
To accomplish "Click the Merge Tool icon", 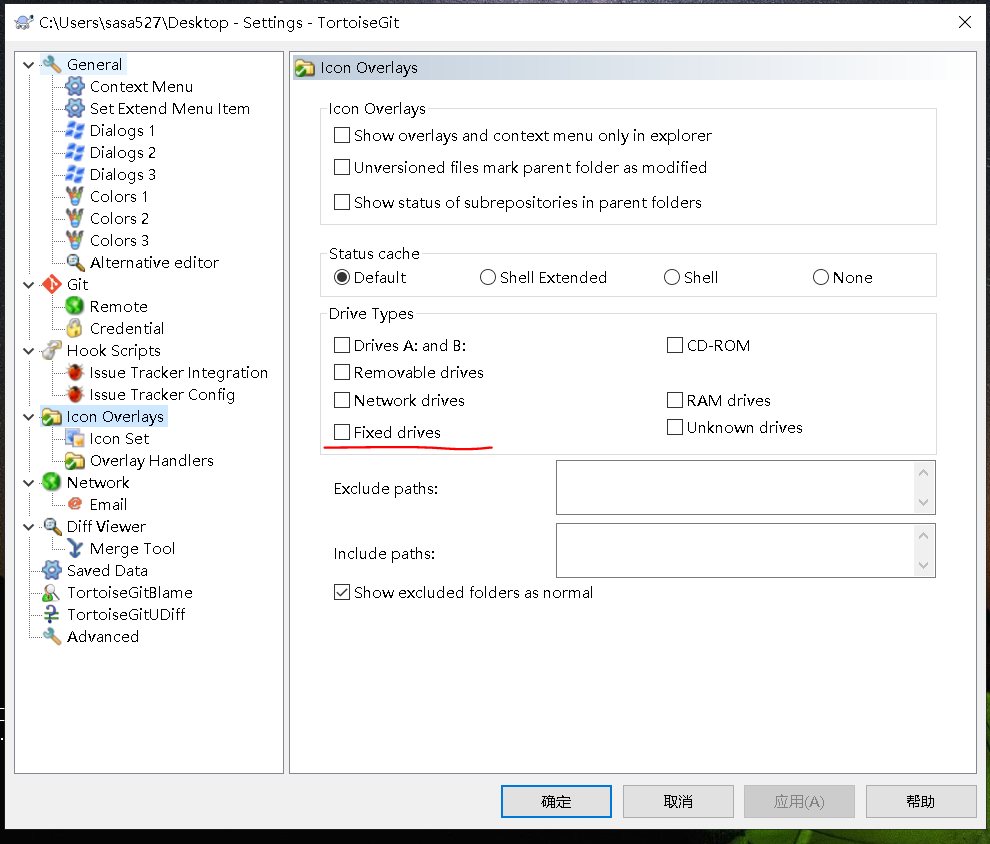I will tap(75, 549).
